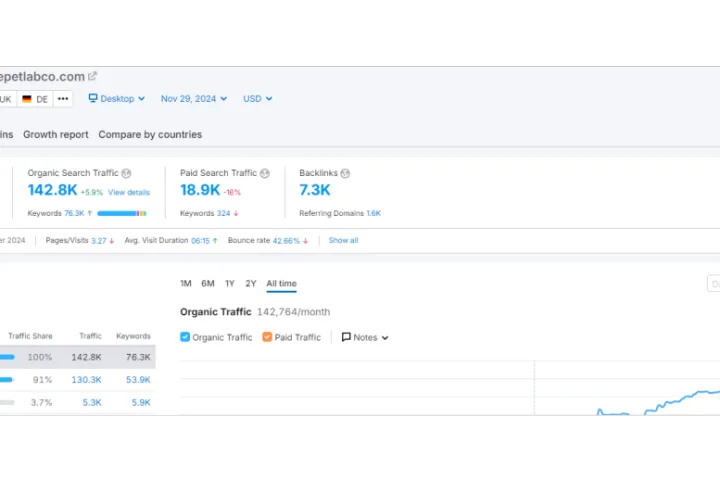
Task: Select the All time range
Action: (281, 283)
